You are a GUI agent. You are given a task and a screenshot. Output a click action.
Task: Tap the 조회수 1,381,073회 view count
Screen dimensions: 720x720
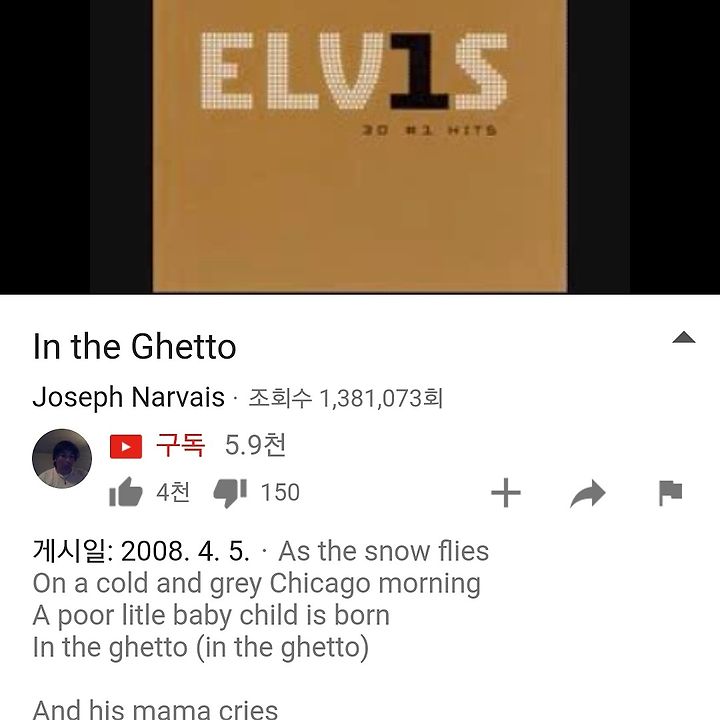[346, 398]
